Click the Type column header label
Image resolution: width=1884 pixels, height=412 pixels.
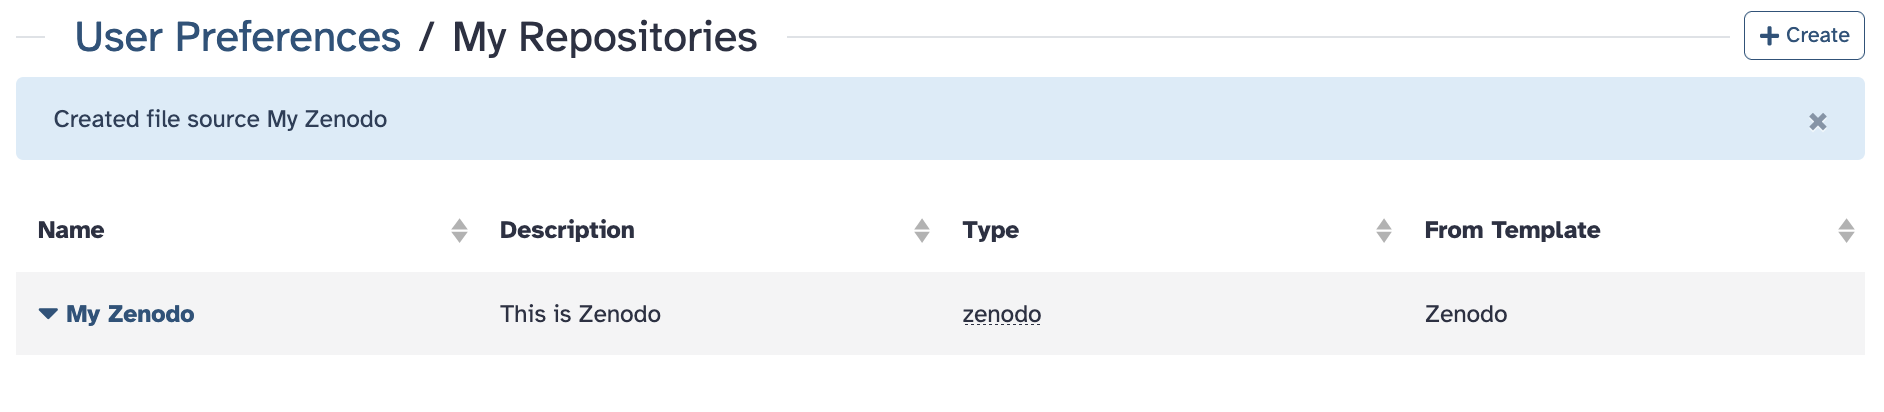(990, 230)
